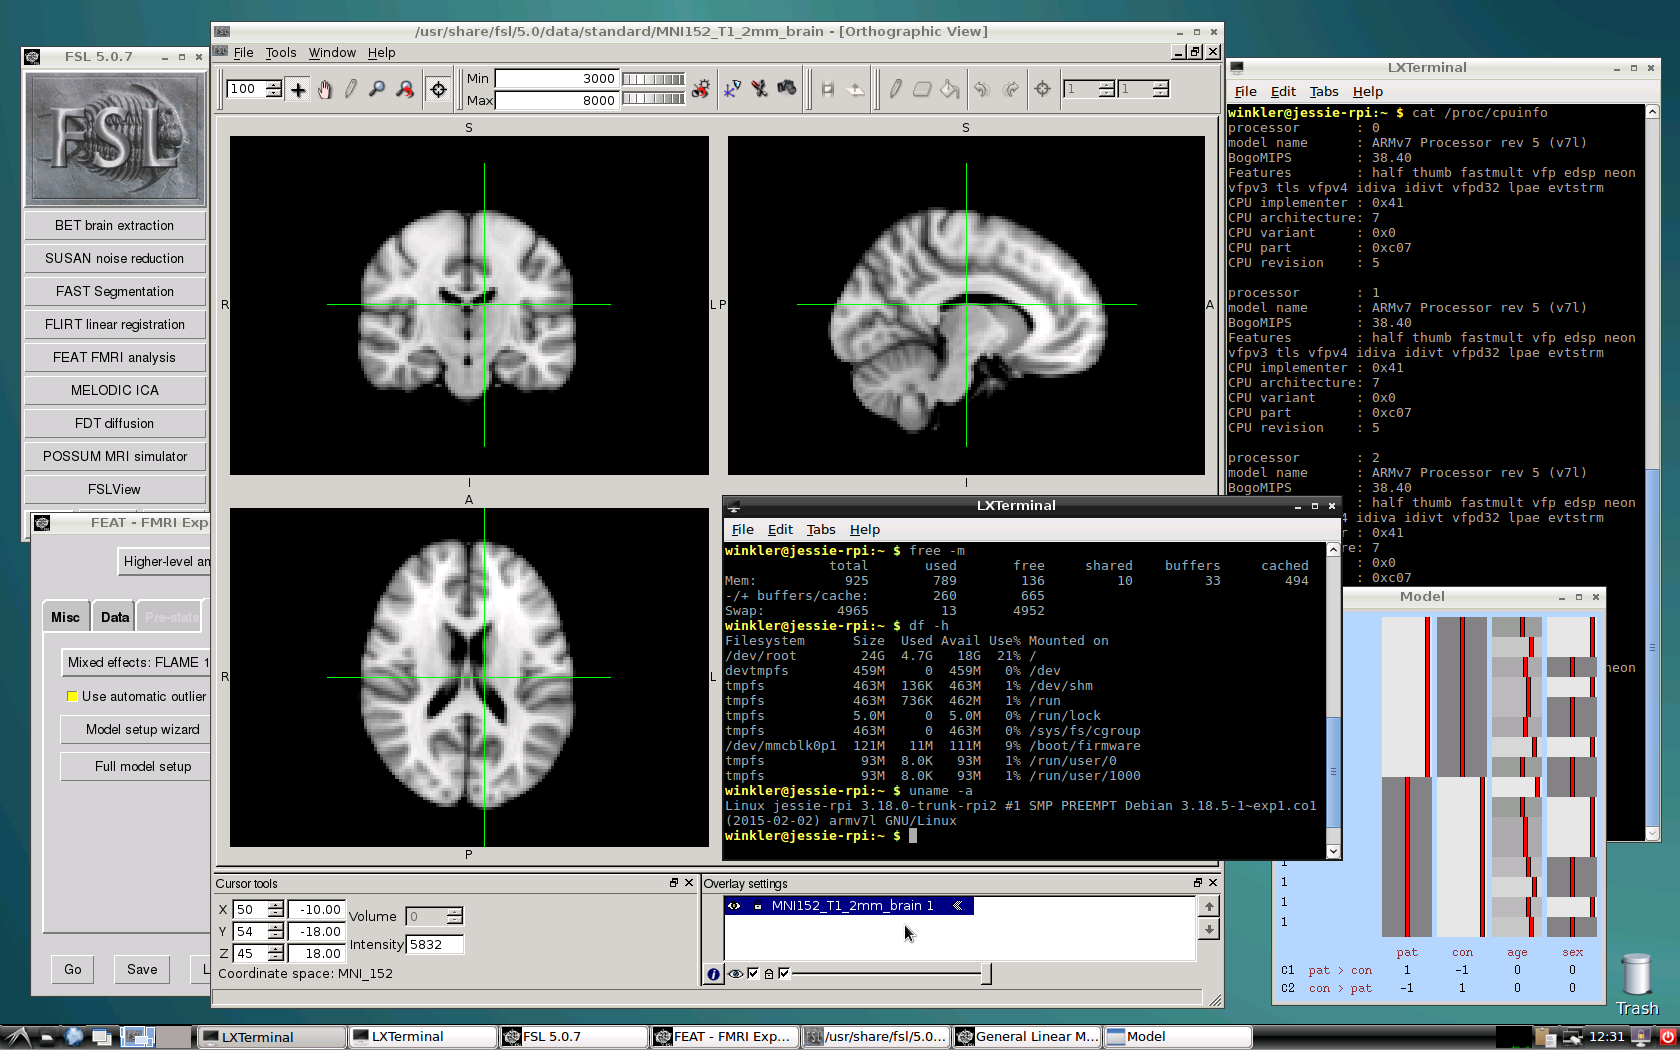Screen dimensions: 1680x1050
Task: Open 'MELODIC ICA' from FSL menu
Action: pos(115,391)
